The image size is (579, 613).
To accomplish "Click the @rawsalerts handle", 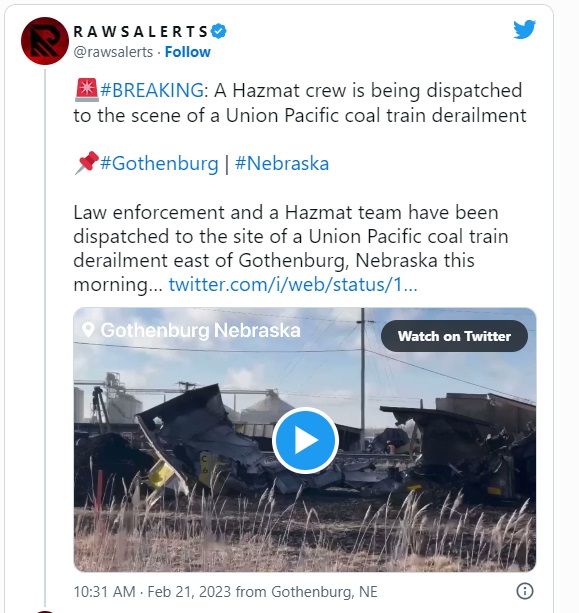I will pos(113,52).
